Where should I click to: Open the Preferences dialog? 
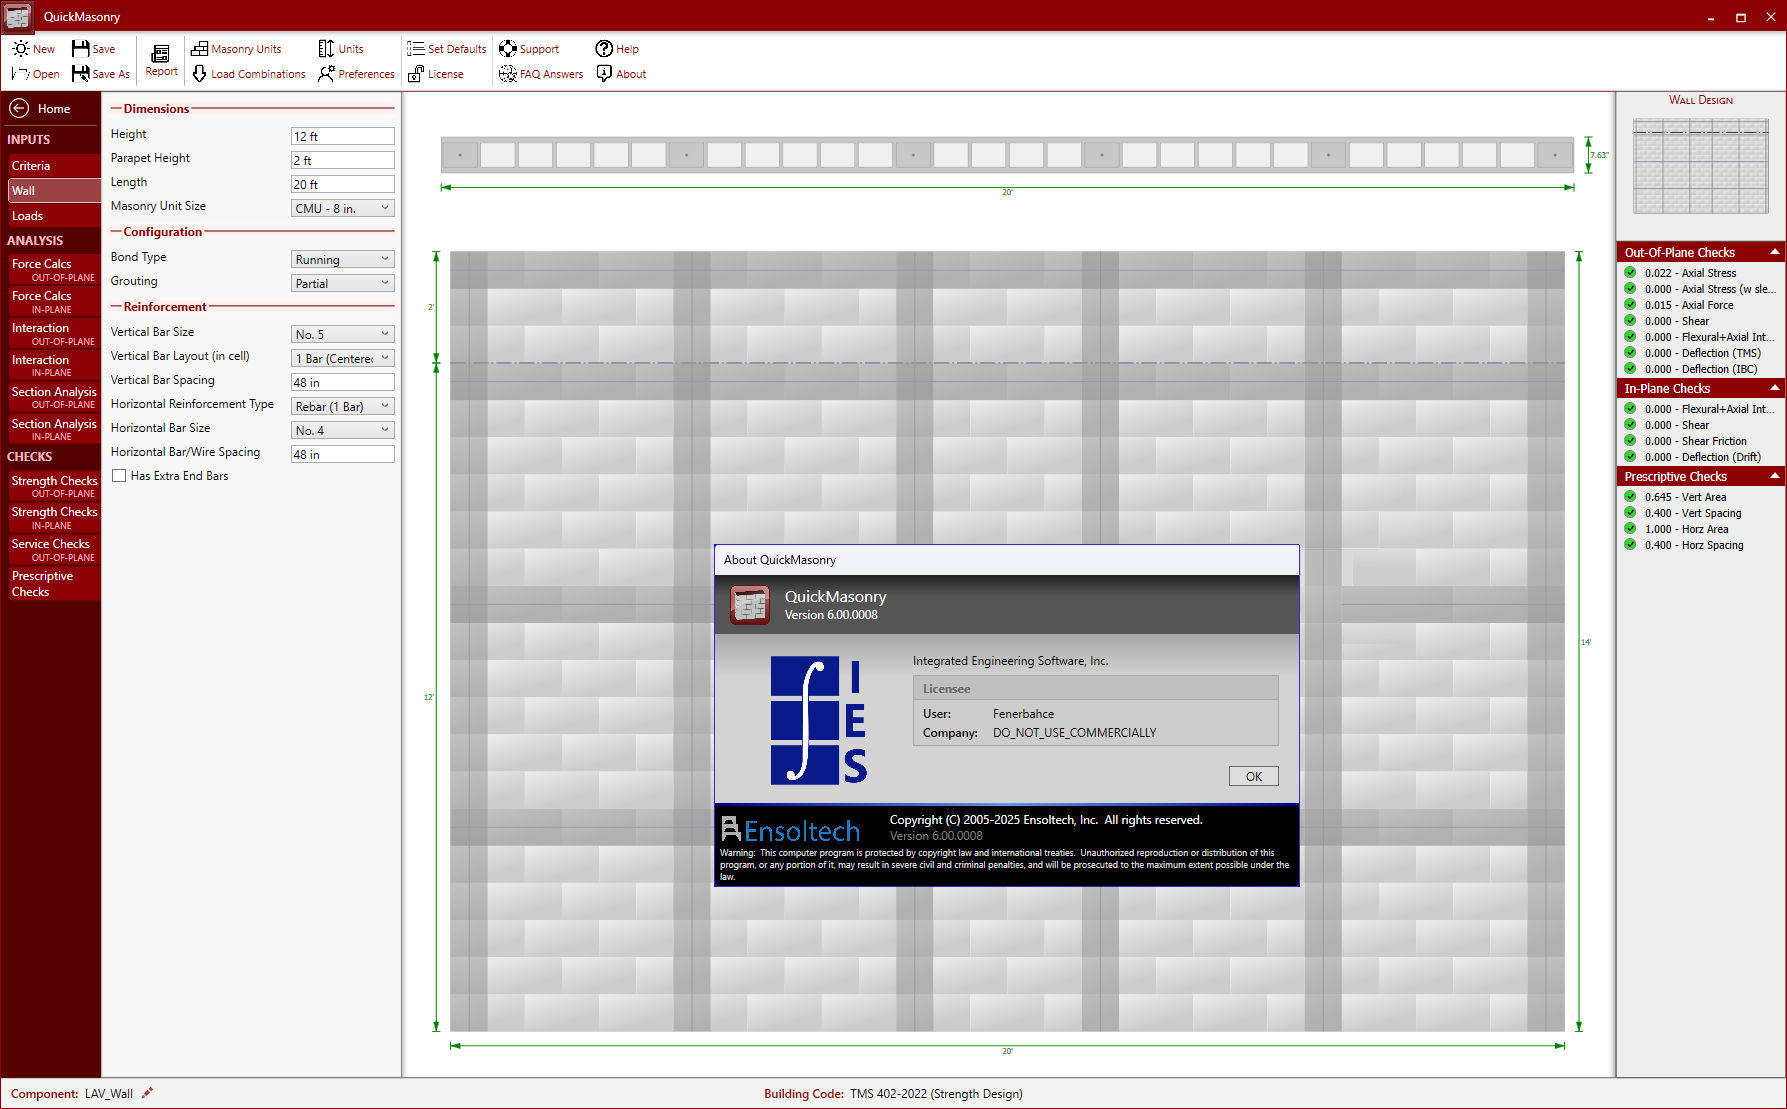click(x=355, y=73)
